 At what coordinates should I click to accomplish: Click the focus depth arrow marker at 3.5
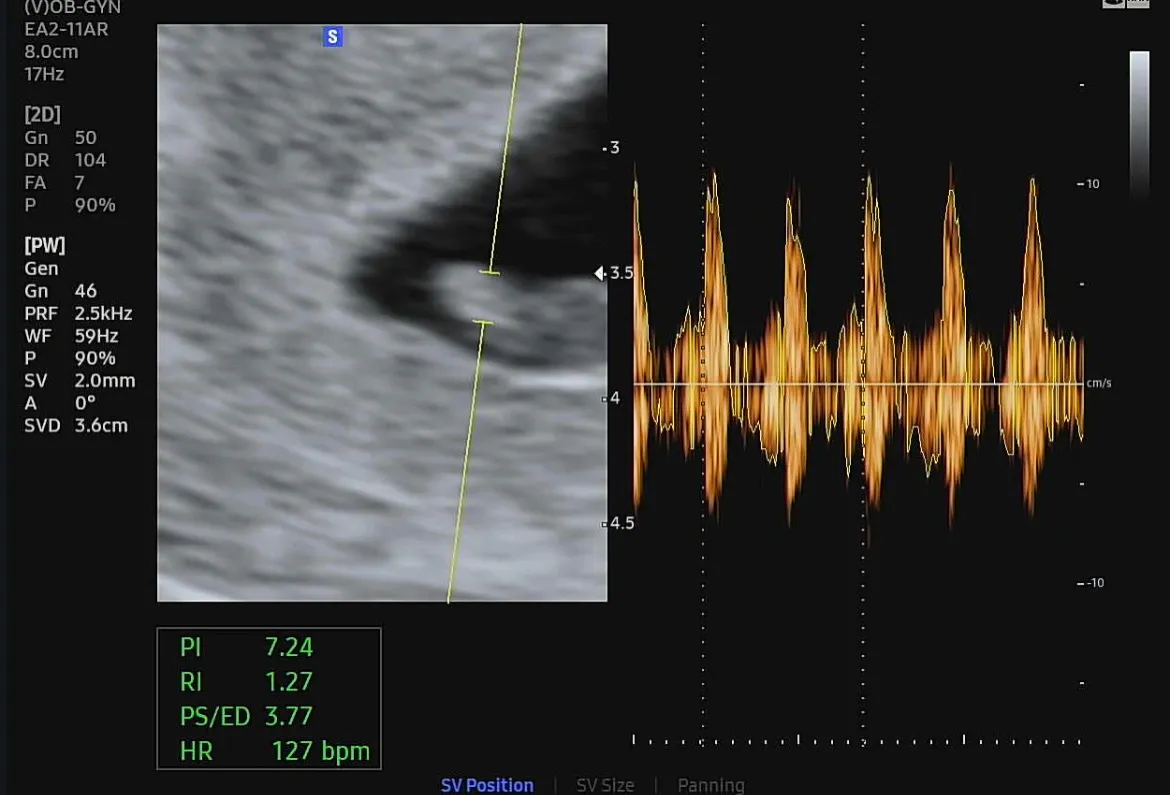point(598,273)
